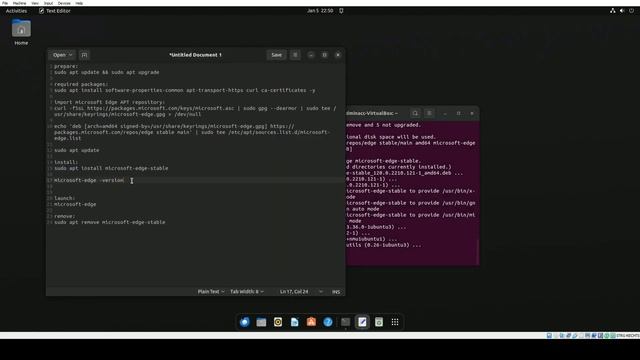Screen dimensions: 640x360
Task: Open the Trash icon in the dock
Action: click(379, 322)
